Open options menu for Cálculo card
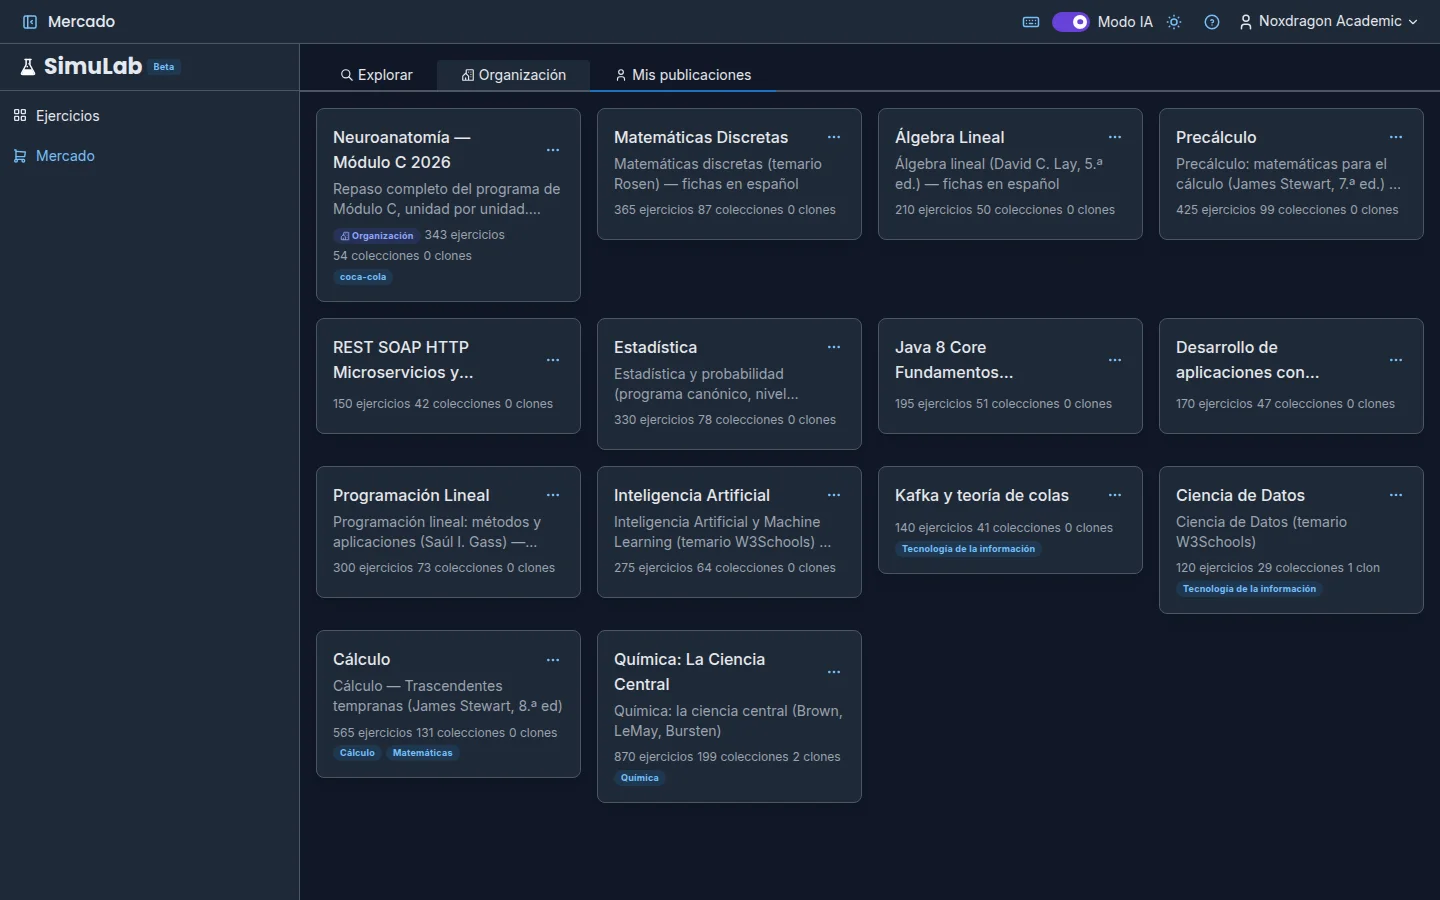 (x=553, y=660)
